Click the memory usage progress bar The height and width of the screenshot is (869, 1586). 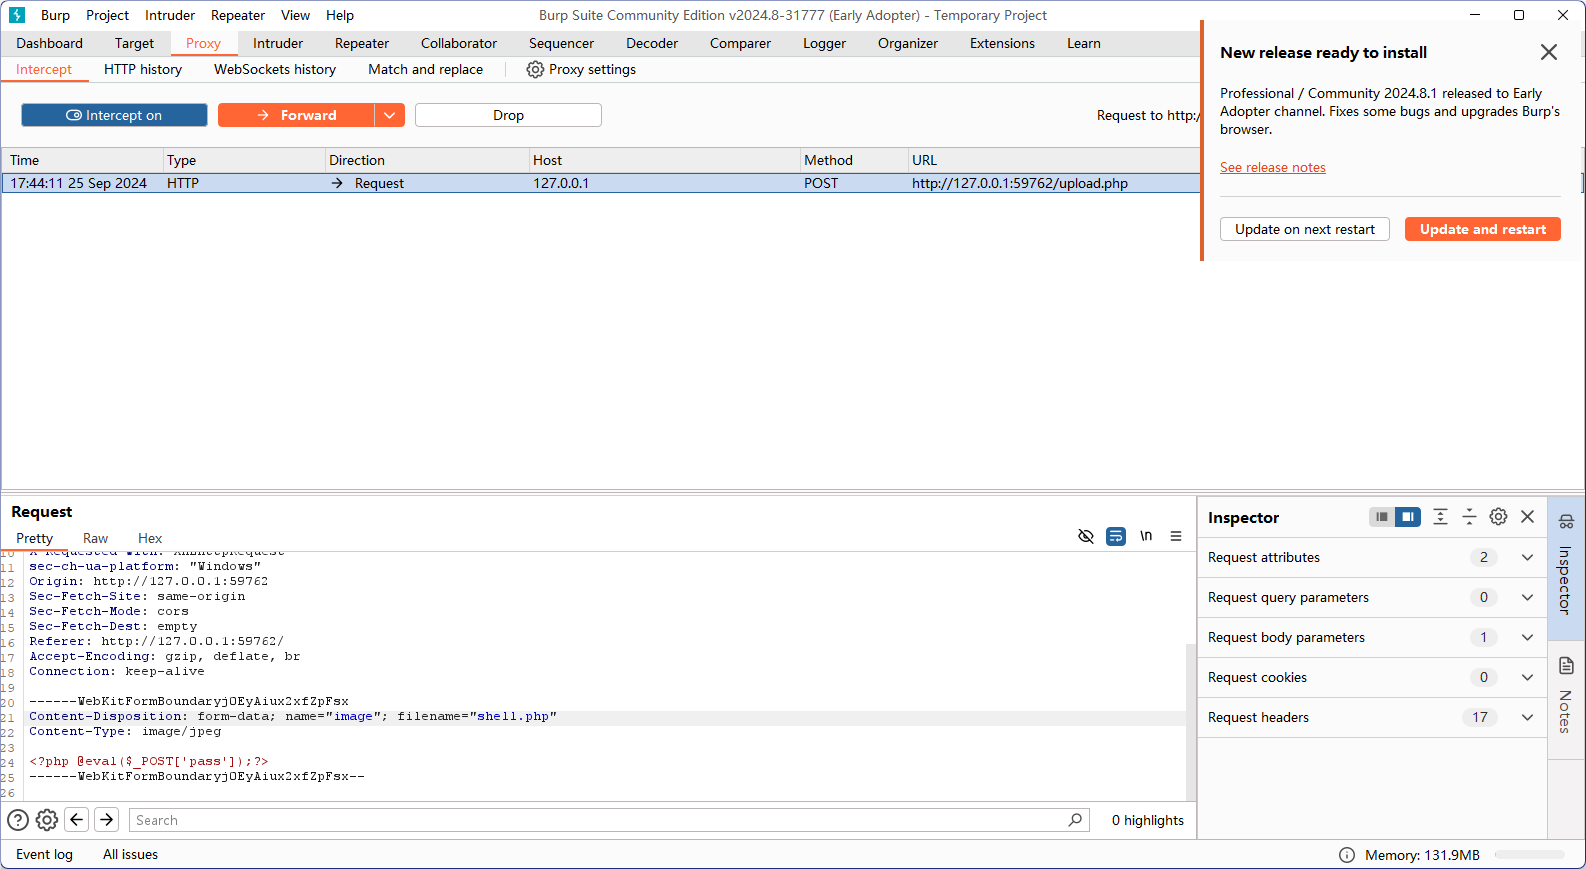click(x=1529, y=855)
